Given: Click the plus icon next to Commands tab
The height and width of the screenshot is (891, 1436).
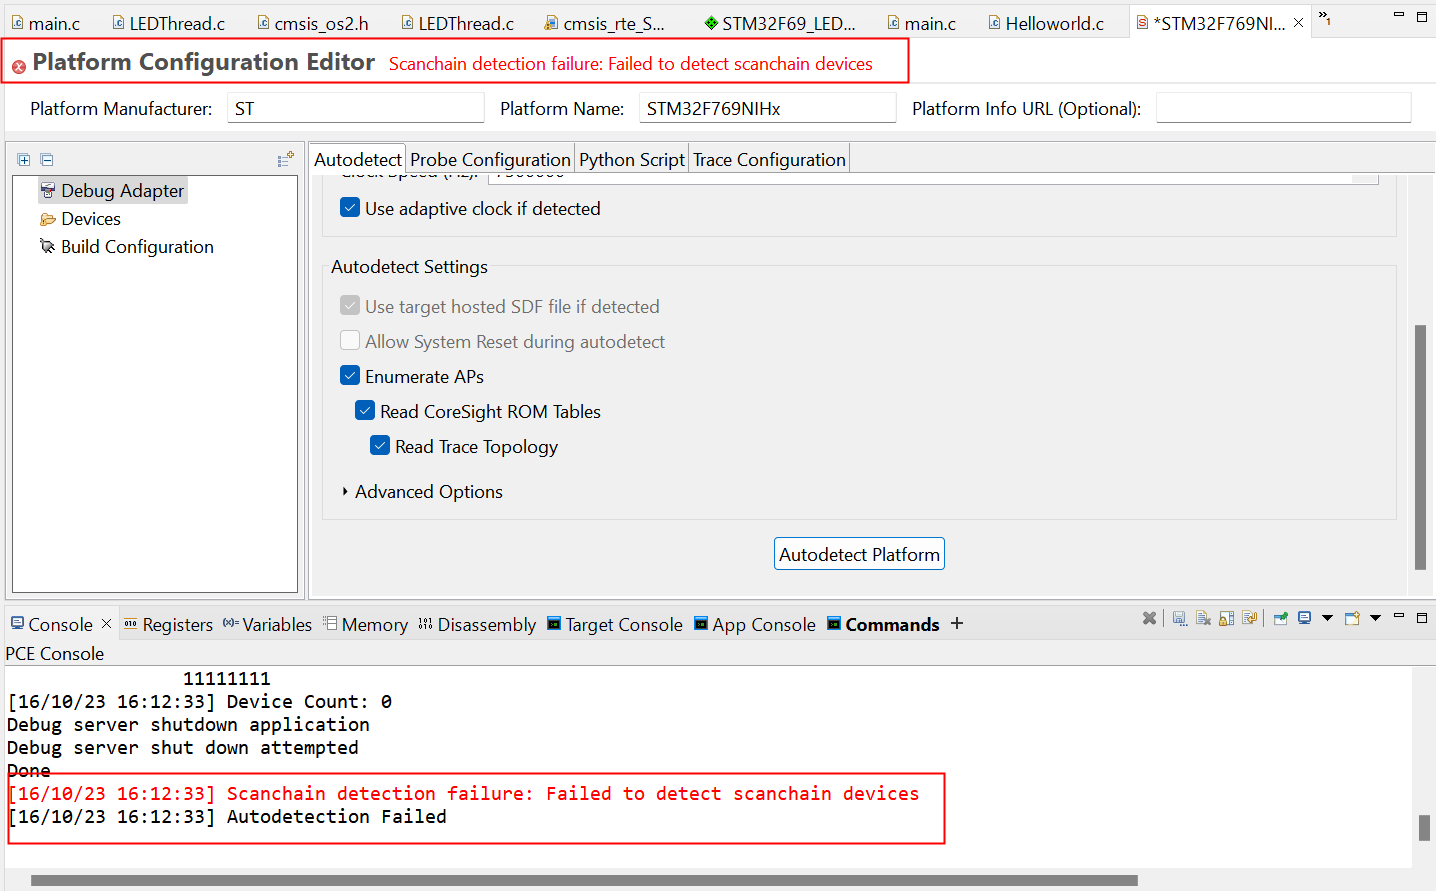Looking at the screenshot, I should [x=957, y=624].
